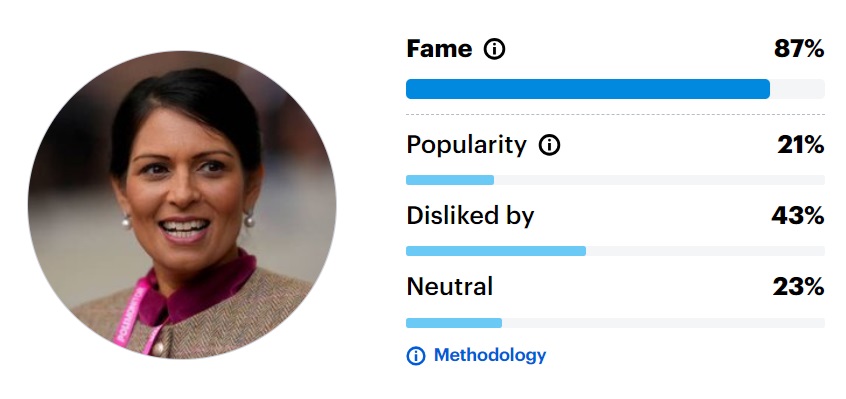Select the 43% disliked value
This screenshot has width=846, height=399.
coord(797,216)
